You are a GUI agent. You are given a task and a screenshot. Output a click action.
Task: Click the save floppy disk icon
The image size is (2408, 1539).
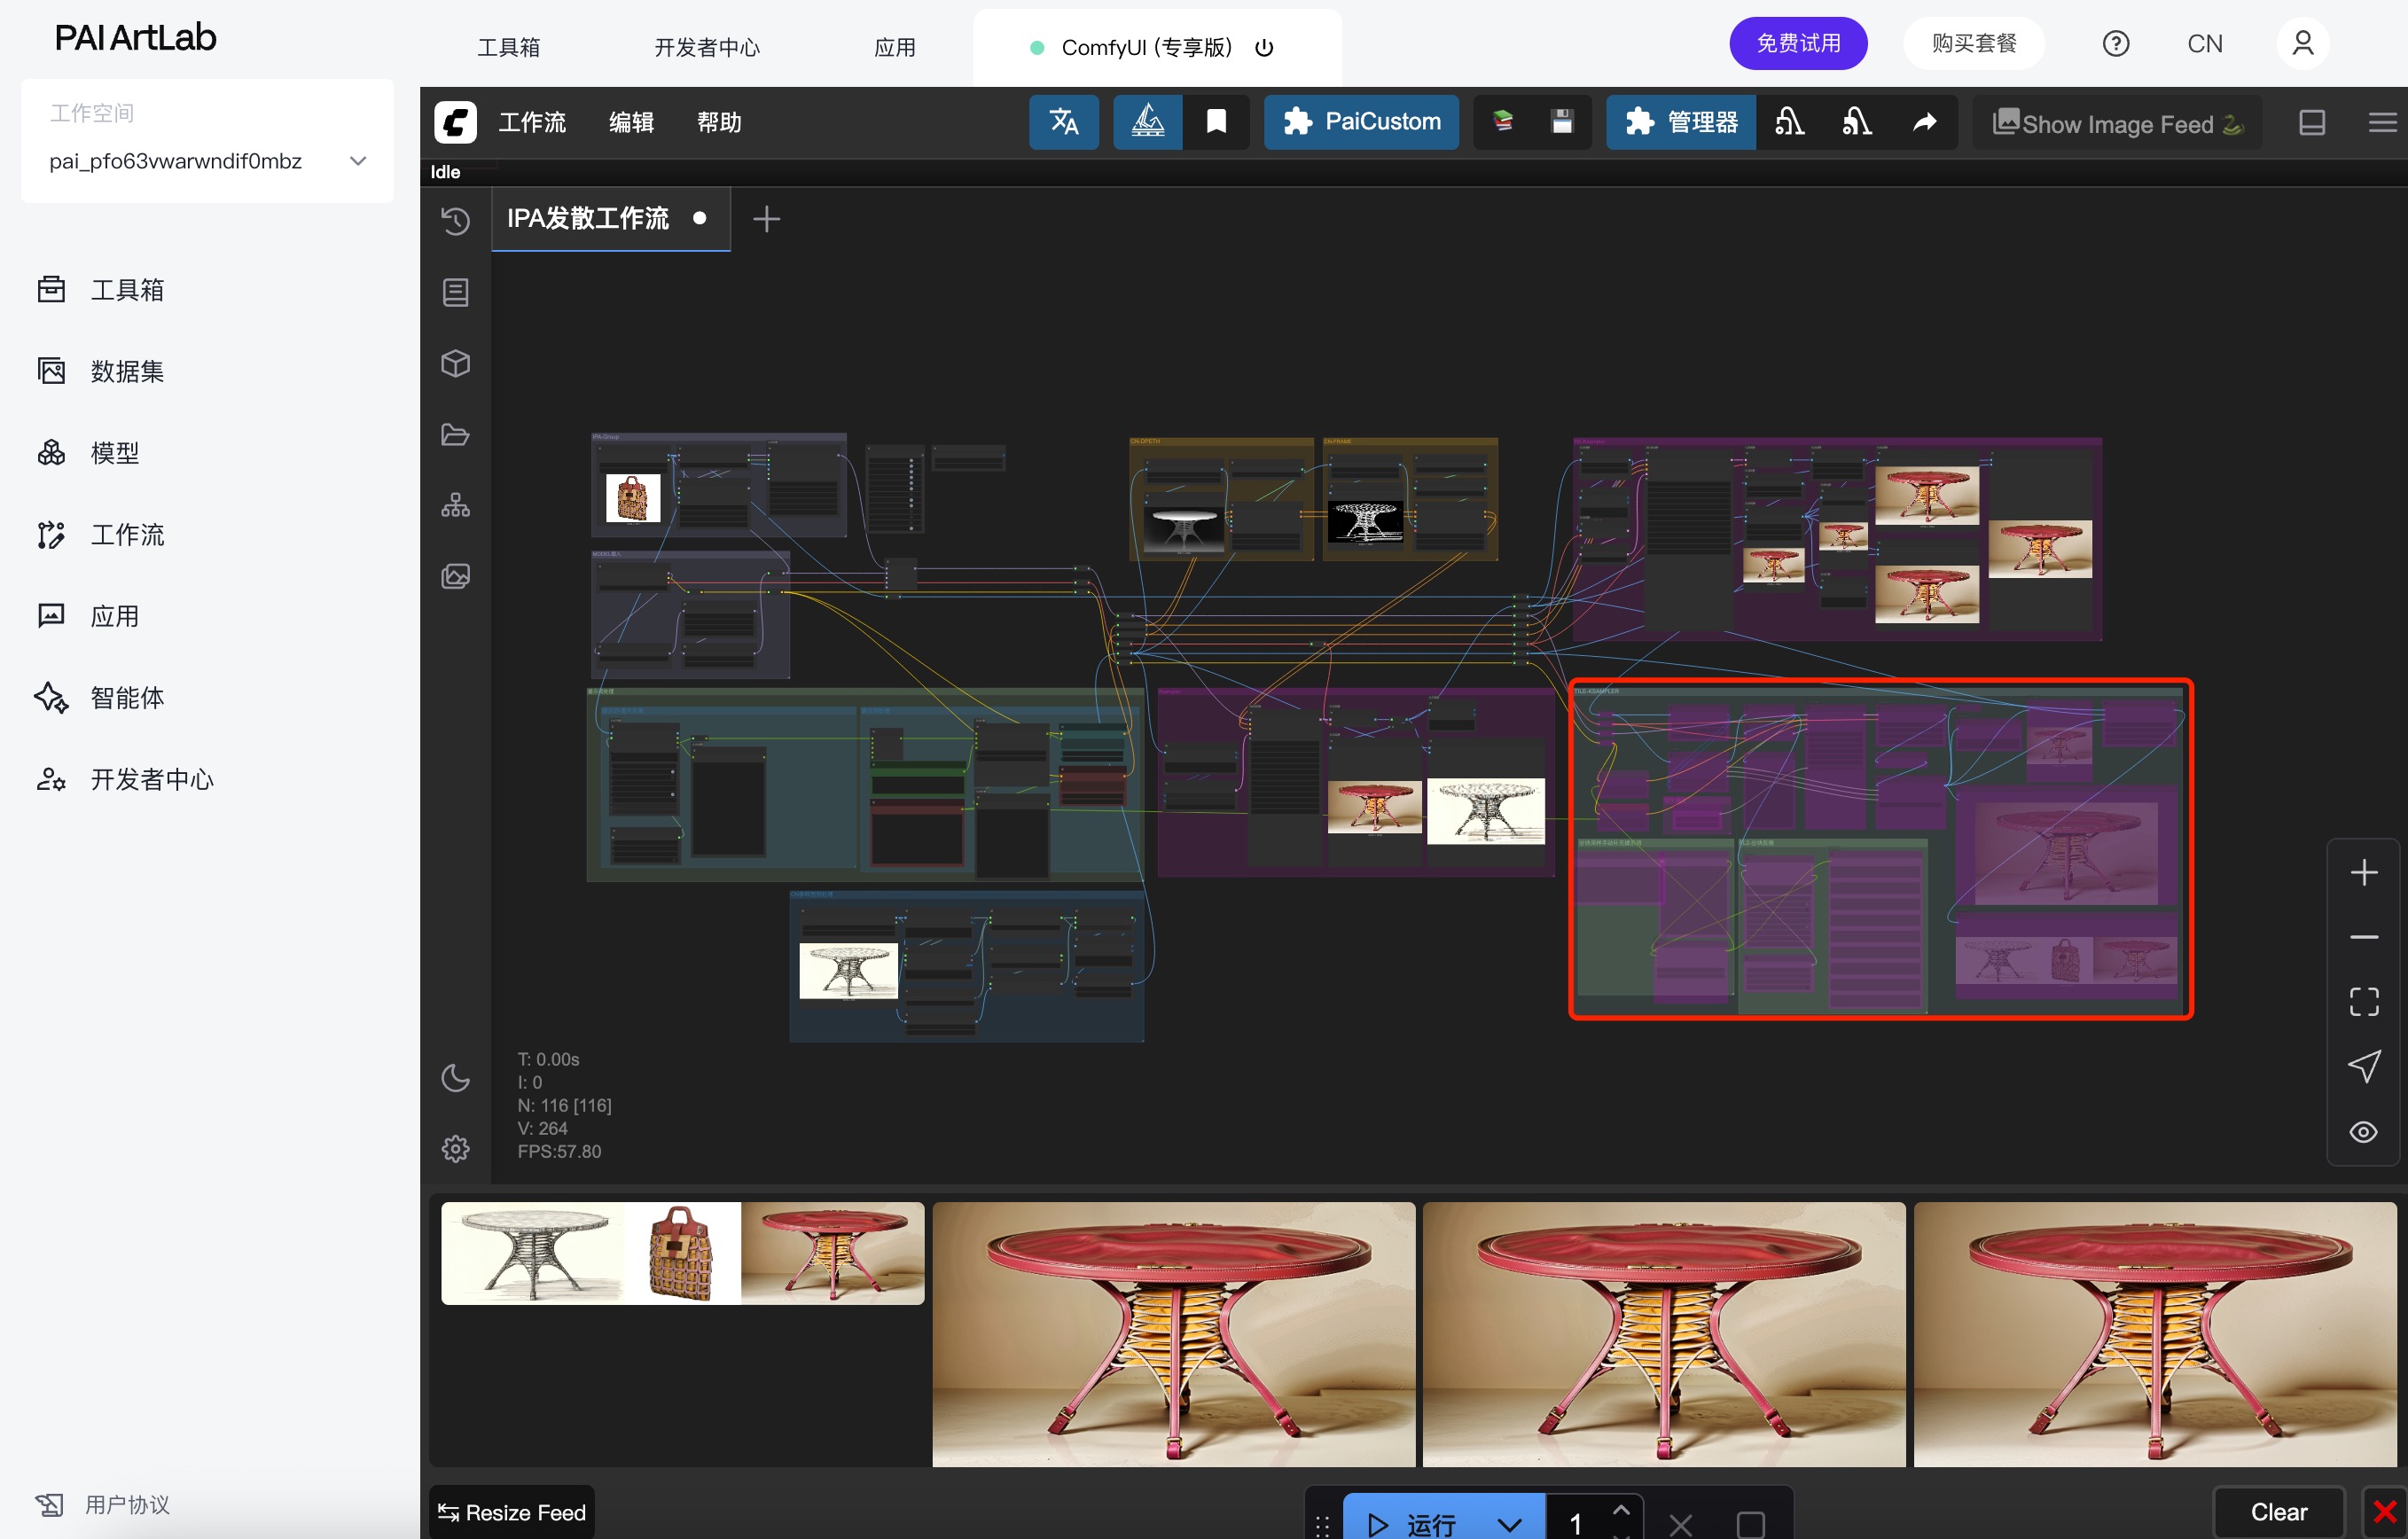pyautogui.click(x=1561, y=122)
